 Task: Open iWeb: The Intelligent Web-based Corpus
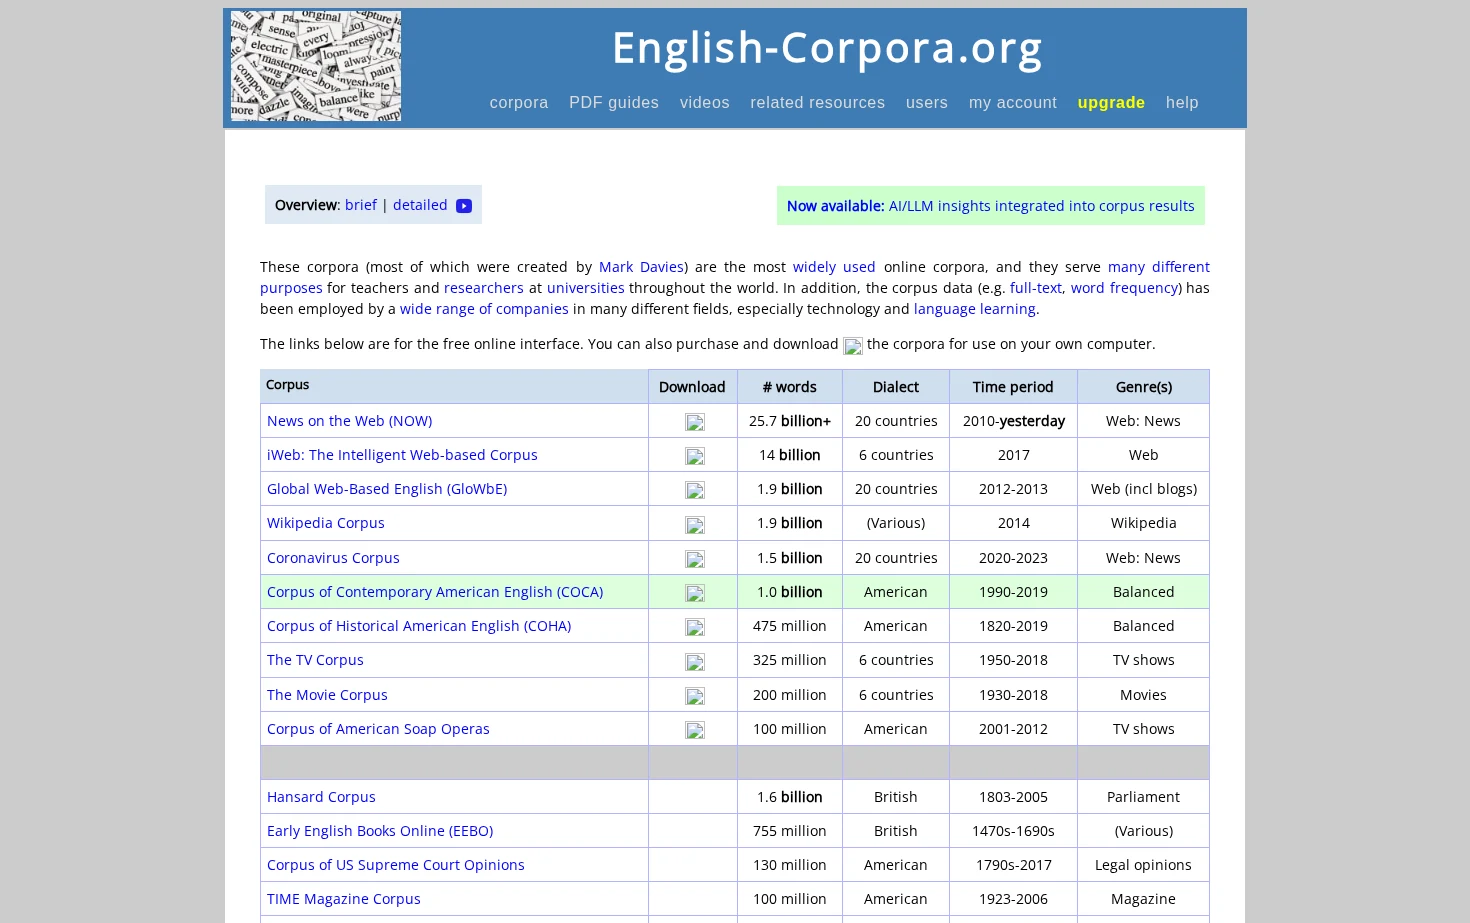pyautogui.click(x=402, y=455)
